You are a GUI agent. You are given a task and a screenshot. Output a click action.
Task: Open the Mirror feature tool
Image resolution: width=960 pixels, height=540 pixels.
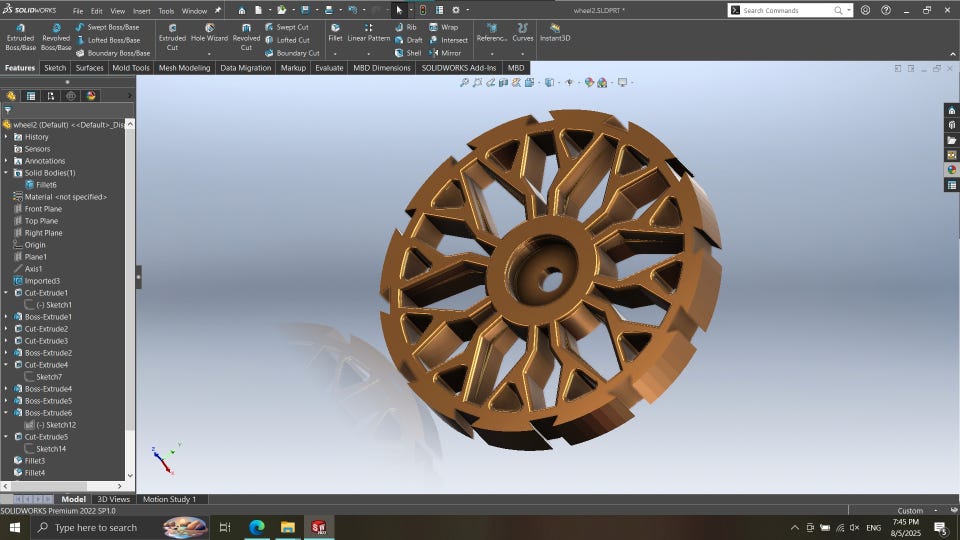(445, 53)
